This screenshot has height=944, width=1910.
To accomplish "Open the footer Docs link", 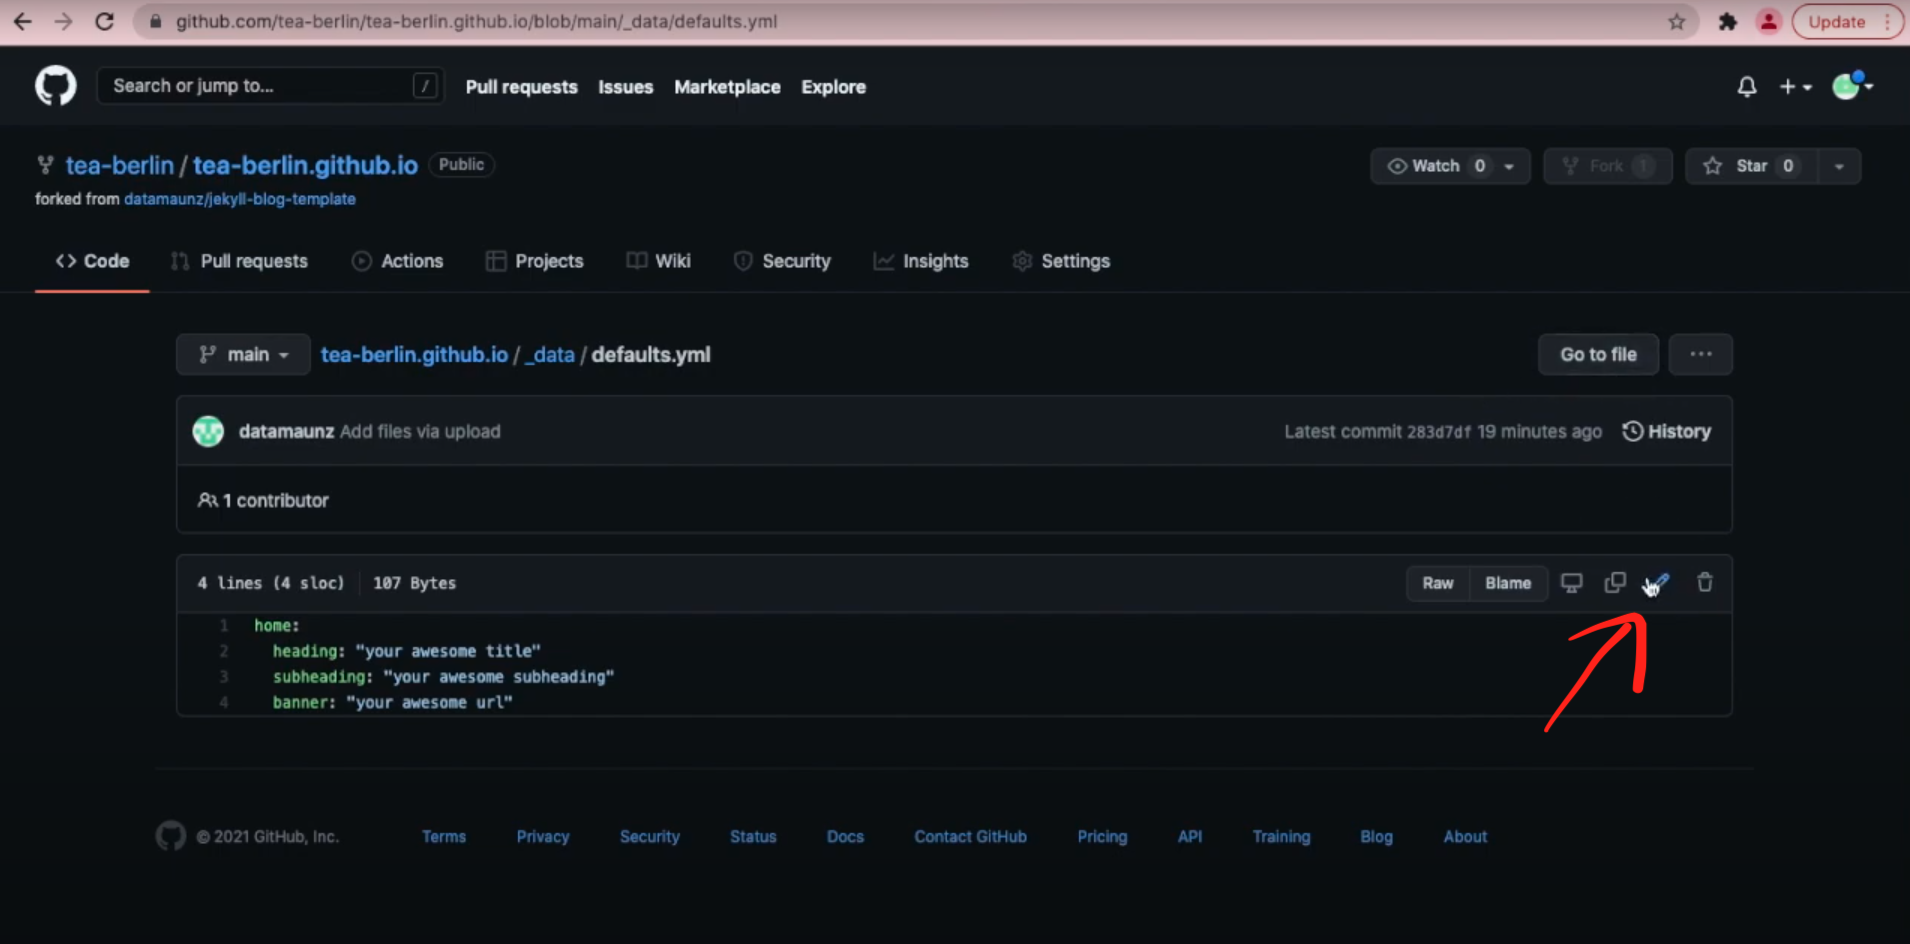I will (x=845, y=836).
